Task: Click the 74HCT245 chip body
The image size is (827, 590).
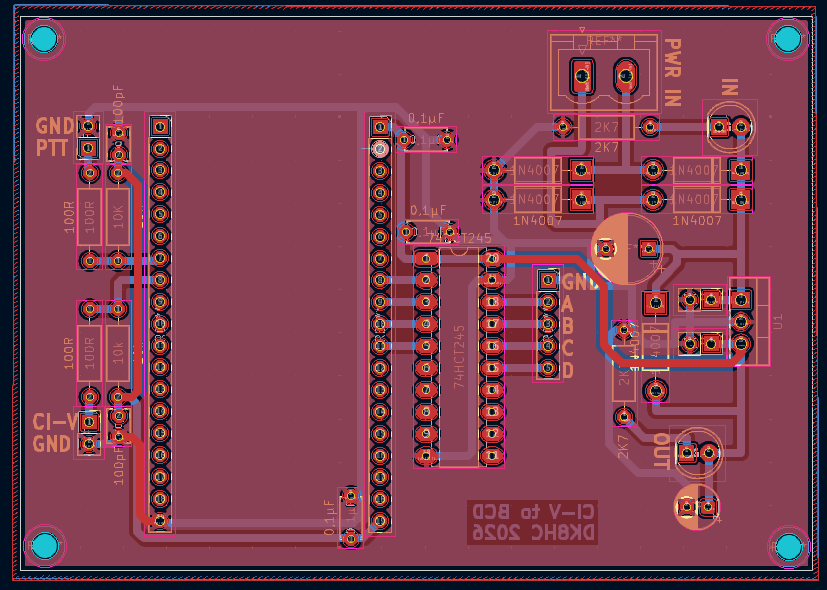Action: click(x=459, y=357)
